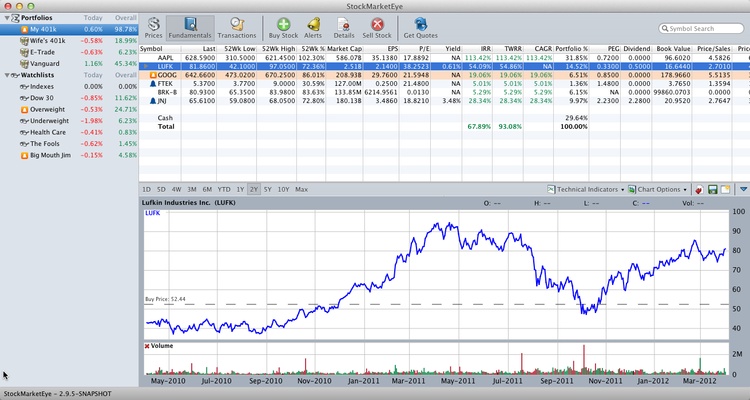Sort by the PEG column
Screen dimensions: 750x400
[605, 49]
